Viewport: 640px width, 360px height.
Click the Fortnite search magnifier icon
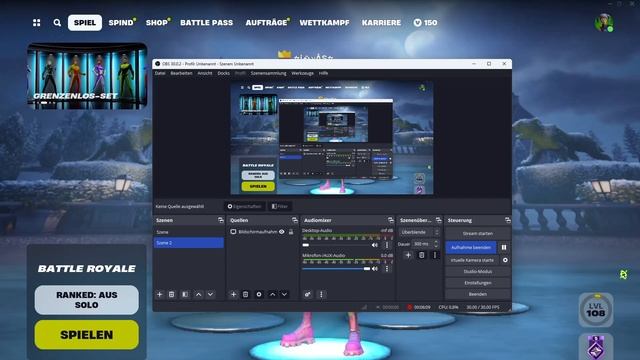point(57,23)
